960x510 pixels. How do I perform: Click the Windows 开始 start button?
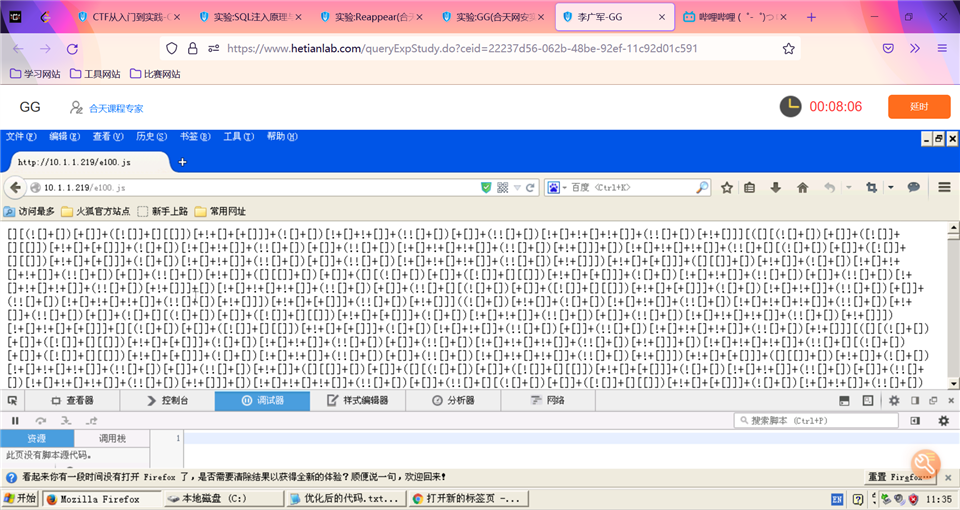tap(20, 498)
